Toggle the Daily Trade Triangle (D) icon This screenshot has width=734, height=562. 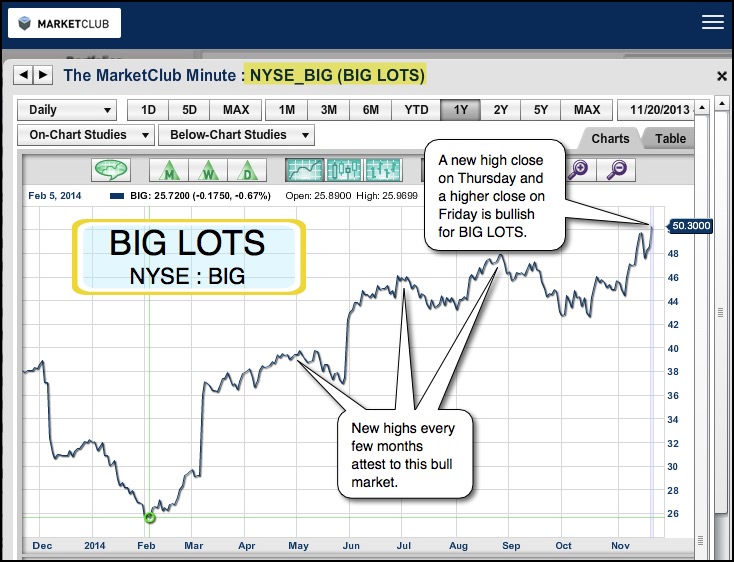click(247, 170)
